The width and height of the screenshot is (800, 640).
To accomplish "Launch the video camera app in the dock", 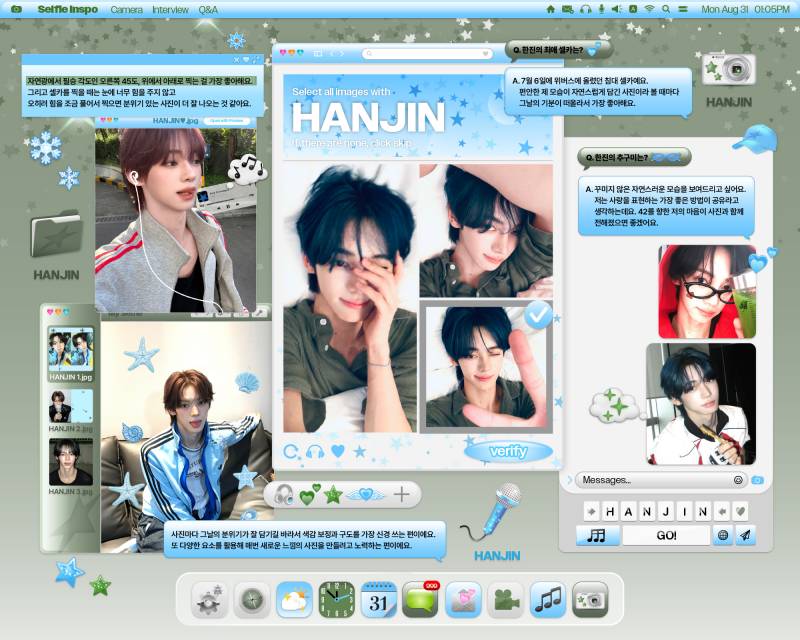I will point(506,600).
